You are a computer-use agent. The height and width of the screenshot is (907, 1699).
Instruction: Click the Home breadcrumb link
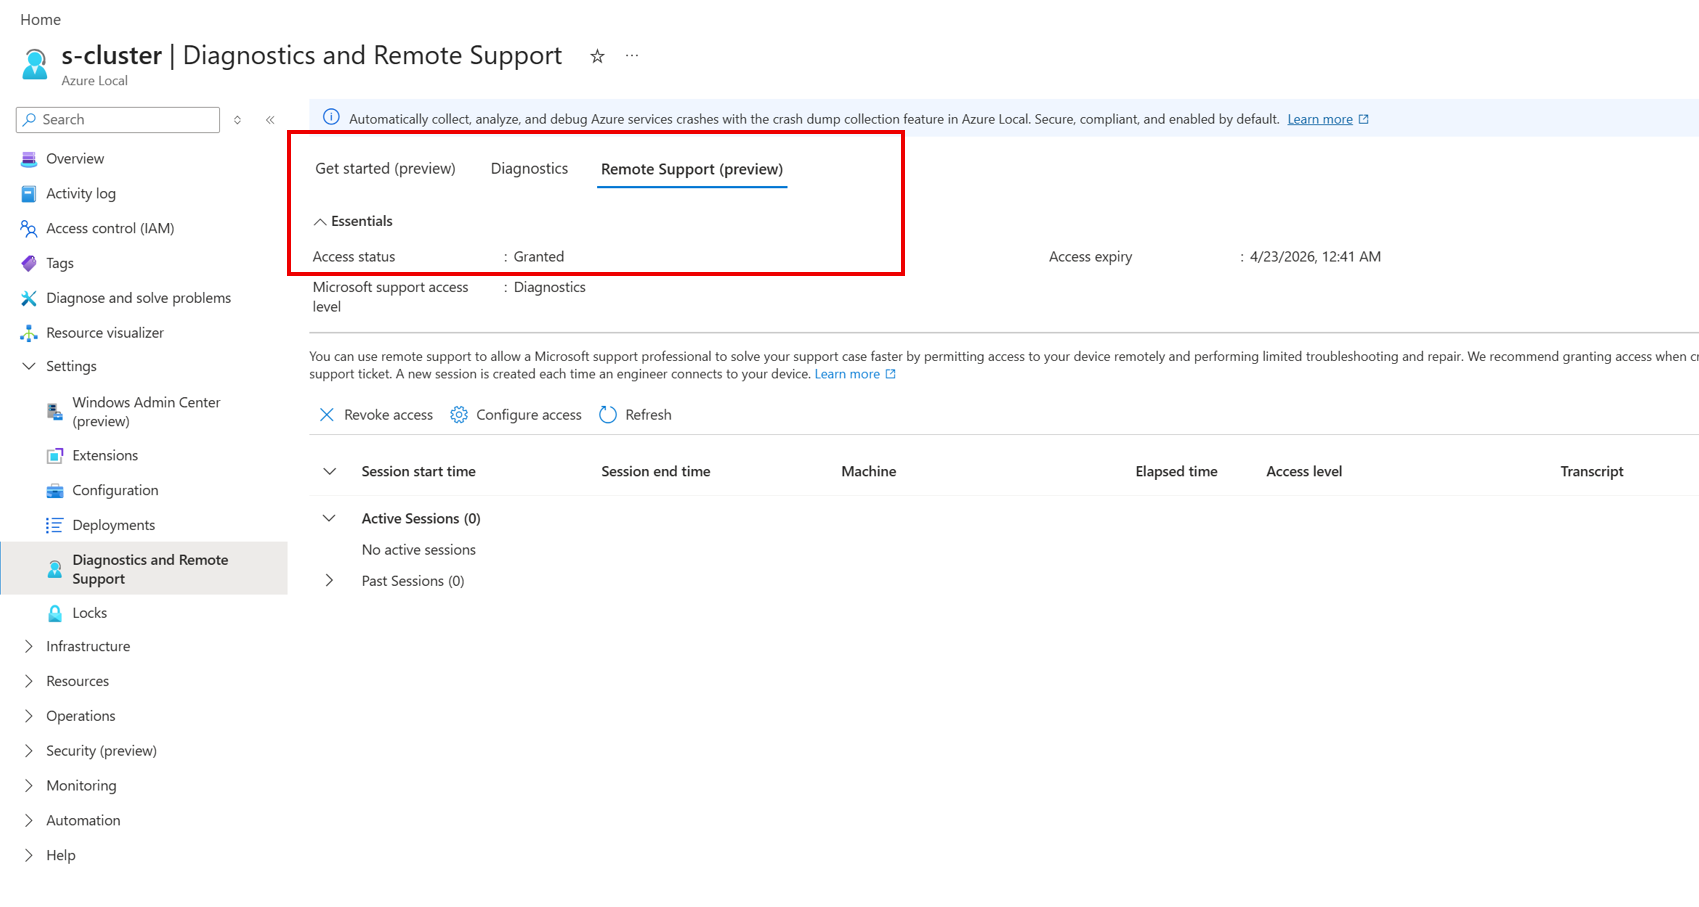coord(40,20)
